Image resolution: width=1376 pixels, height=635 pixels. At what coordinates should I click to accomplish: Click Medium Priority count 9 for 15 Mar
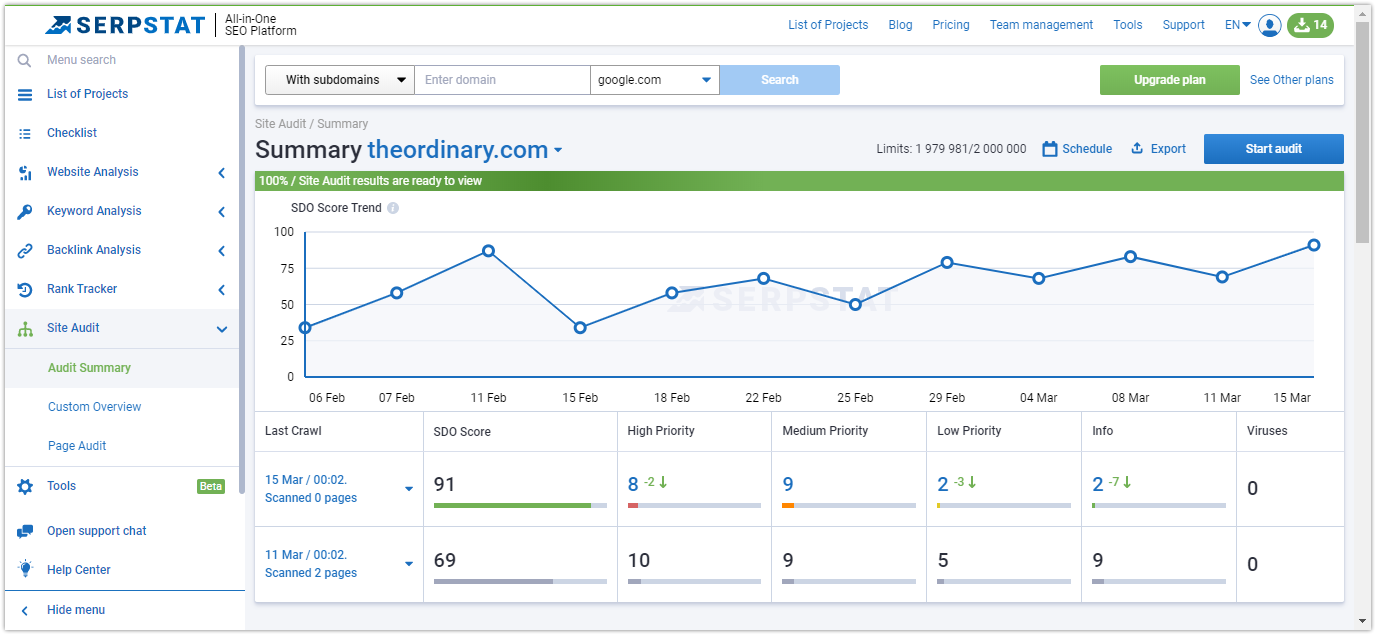pyautogui.click(x=788, y=485)
